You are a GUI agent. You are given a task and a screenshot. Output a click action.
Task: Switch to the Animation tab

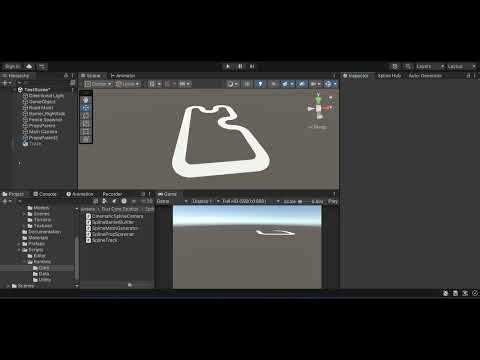(x=80, y=194)
